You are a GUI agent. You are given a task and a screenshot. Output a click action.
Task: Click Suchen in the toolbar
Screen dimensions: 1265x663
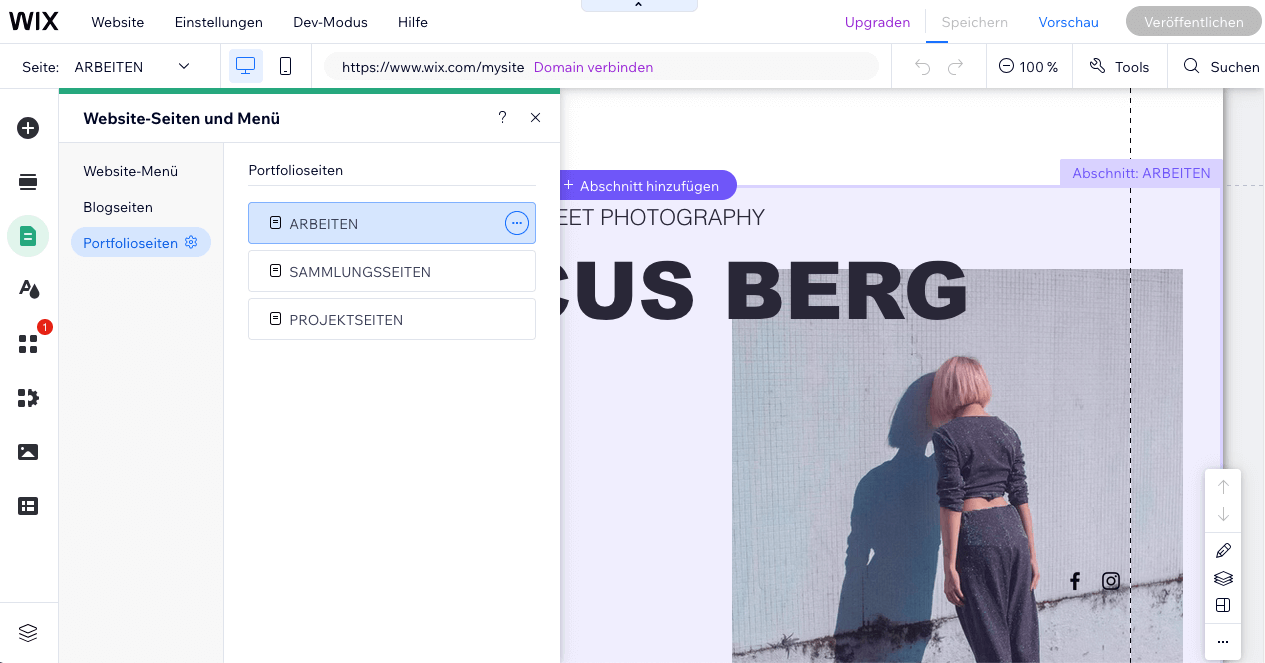point(1221,67)
